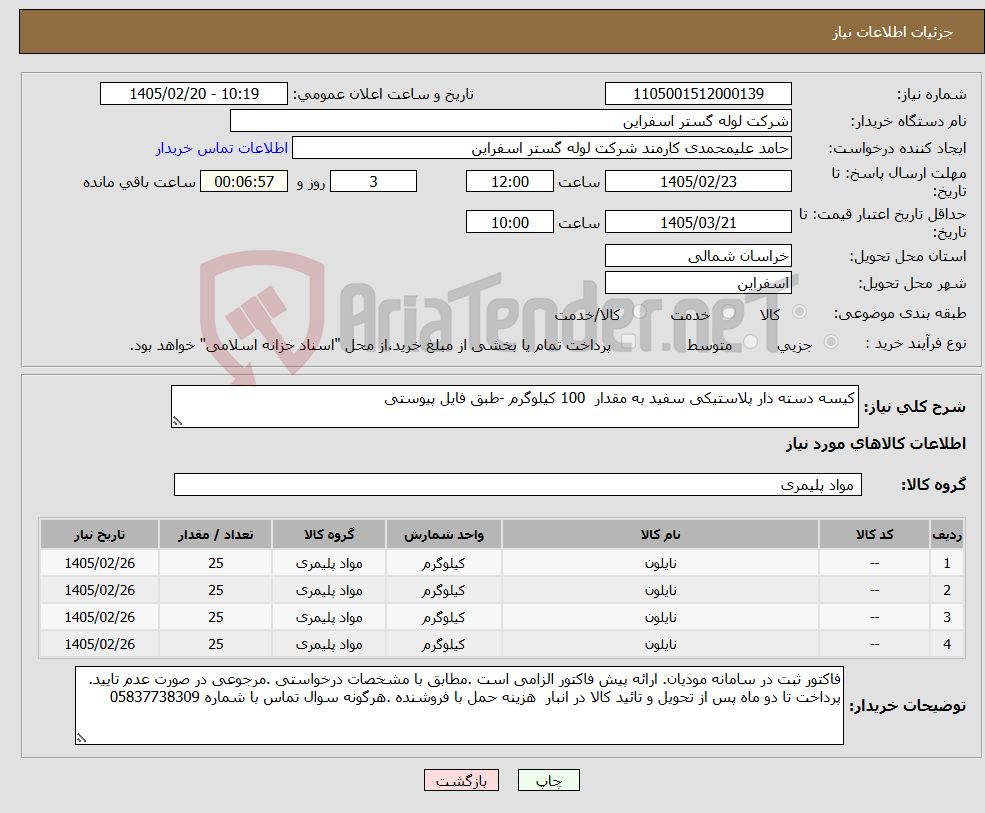Select the کالا radio button
Viewport: 985px width, 813px height.
coord(800,312)
